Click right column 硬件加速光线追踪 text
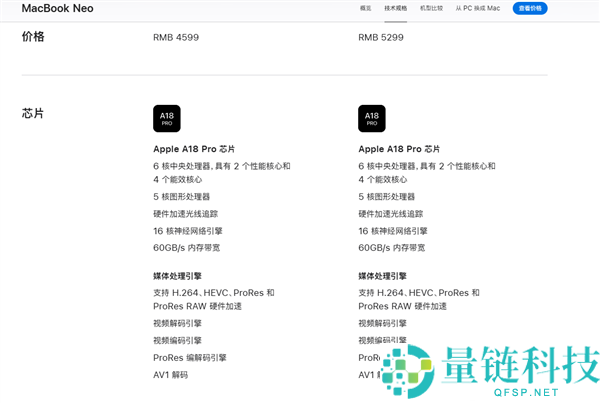This screenshot has height=403, width=600. point(391,214)
